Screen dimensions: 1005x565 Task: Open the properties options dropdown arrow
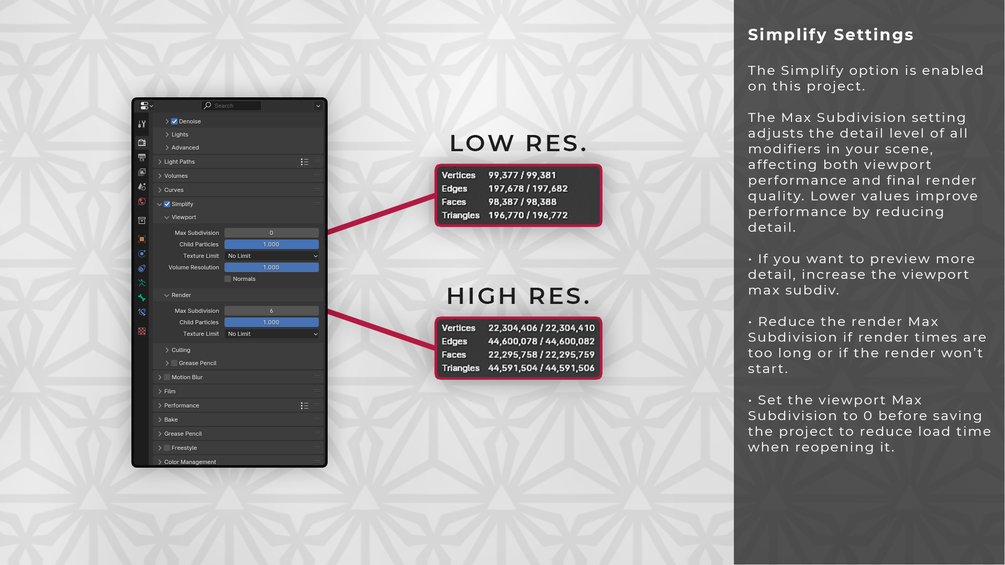coord(318,106)
